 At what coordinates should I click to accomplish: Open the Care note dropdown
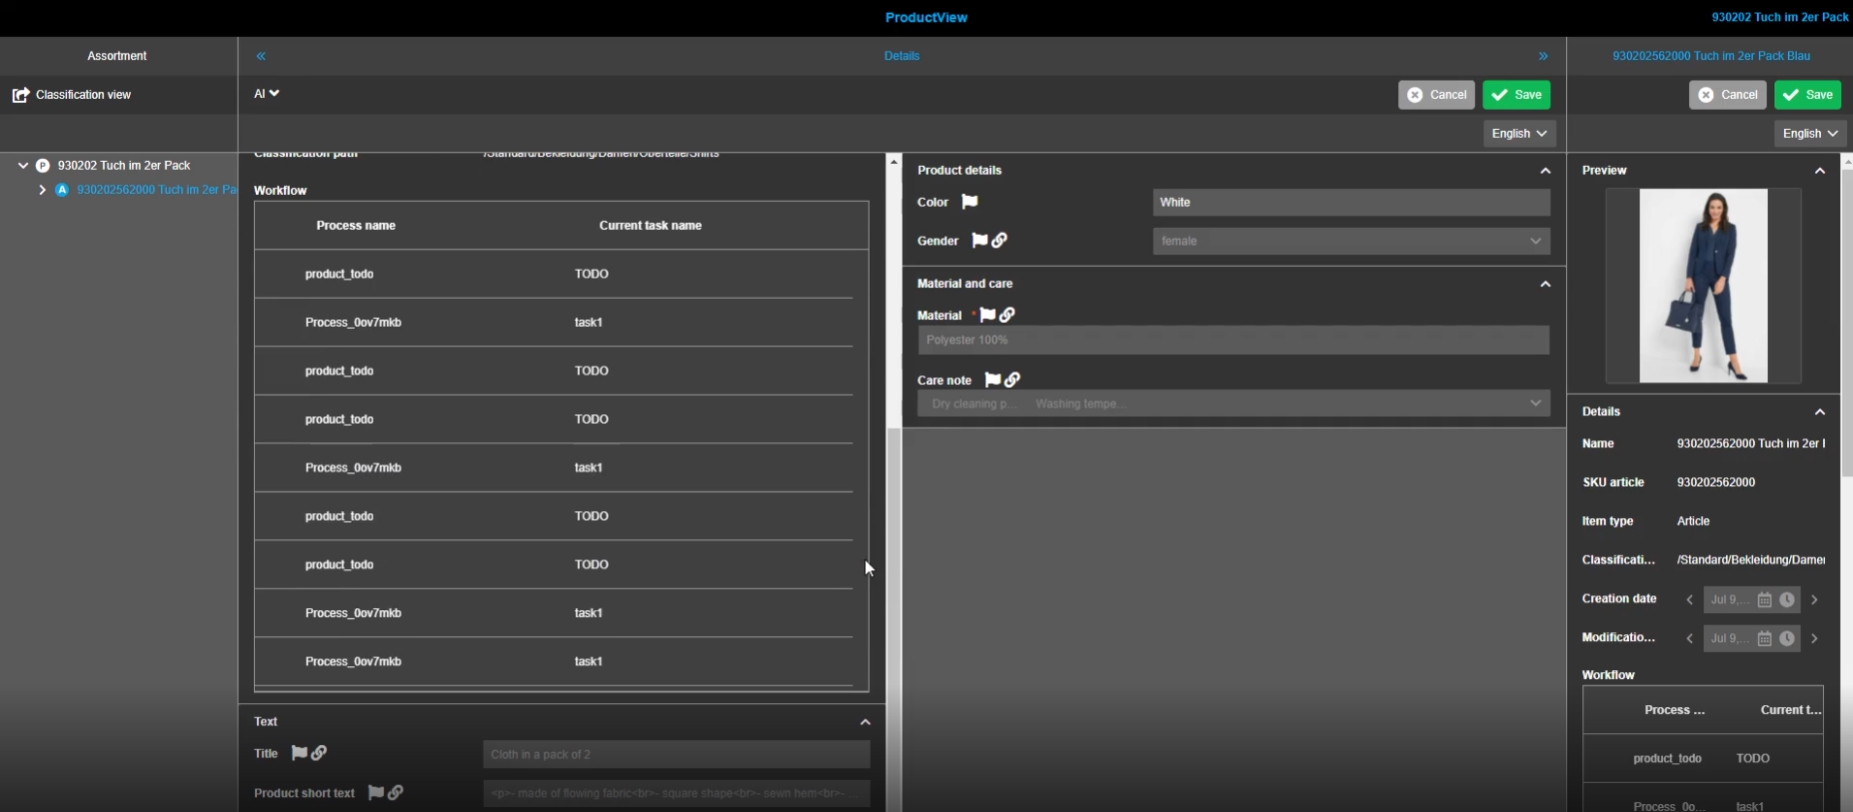click(x=1233, y=404)
